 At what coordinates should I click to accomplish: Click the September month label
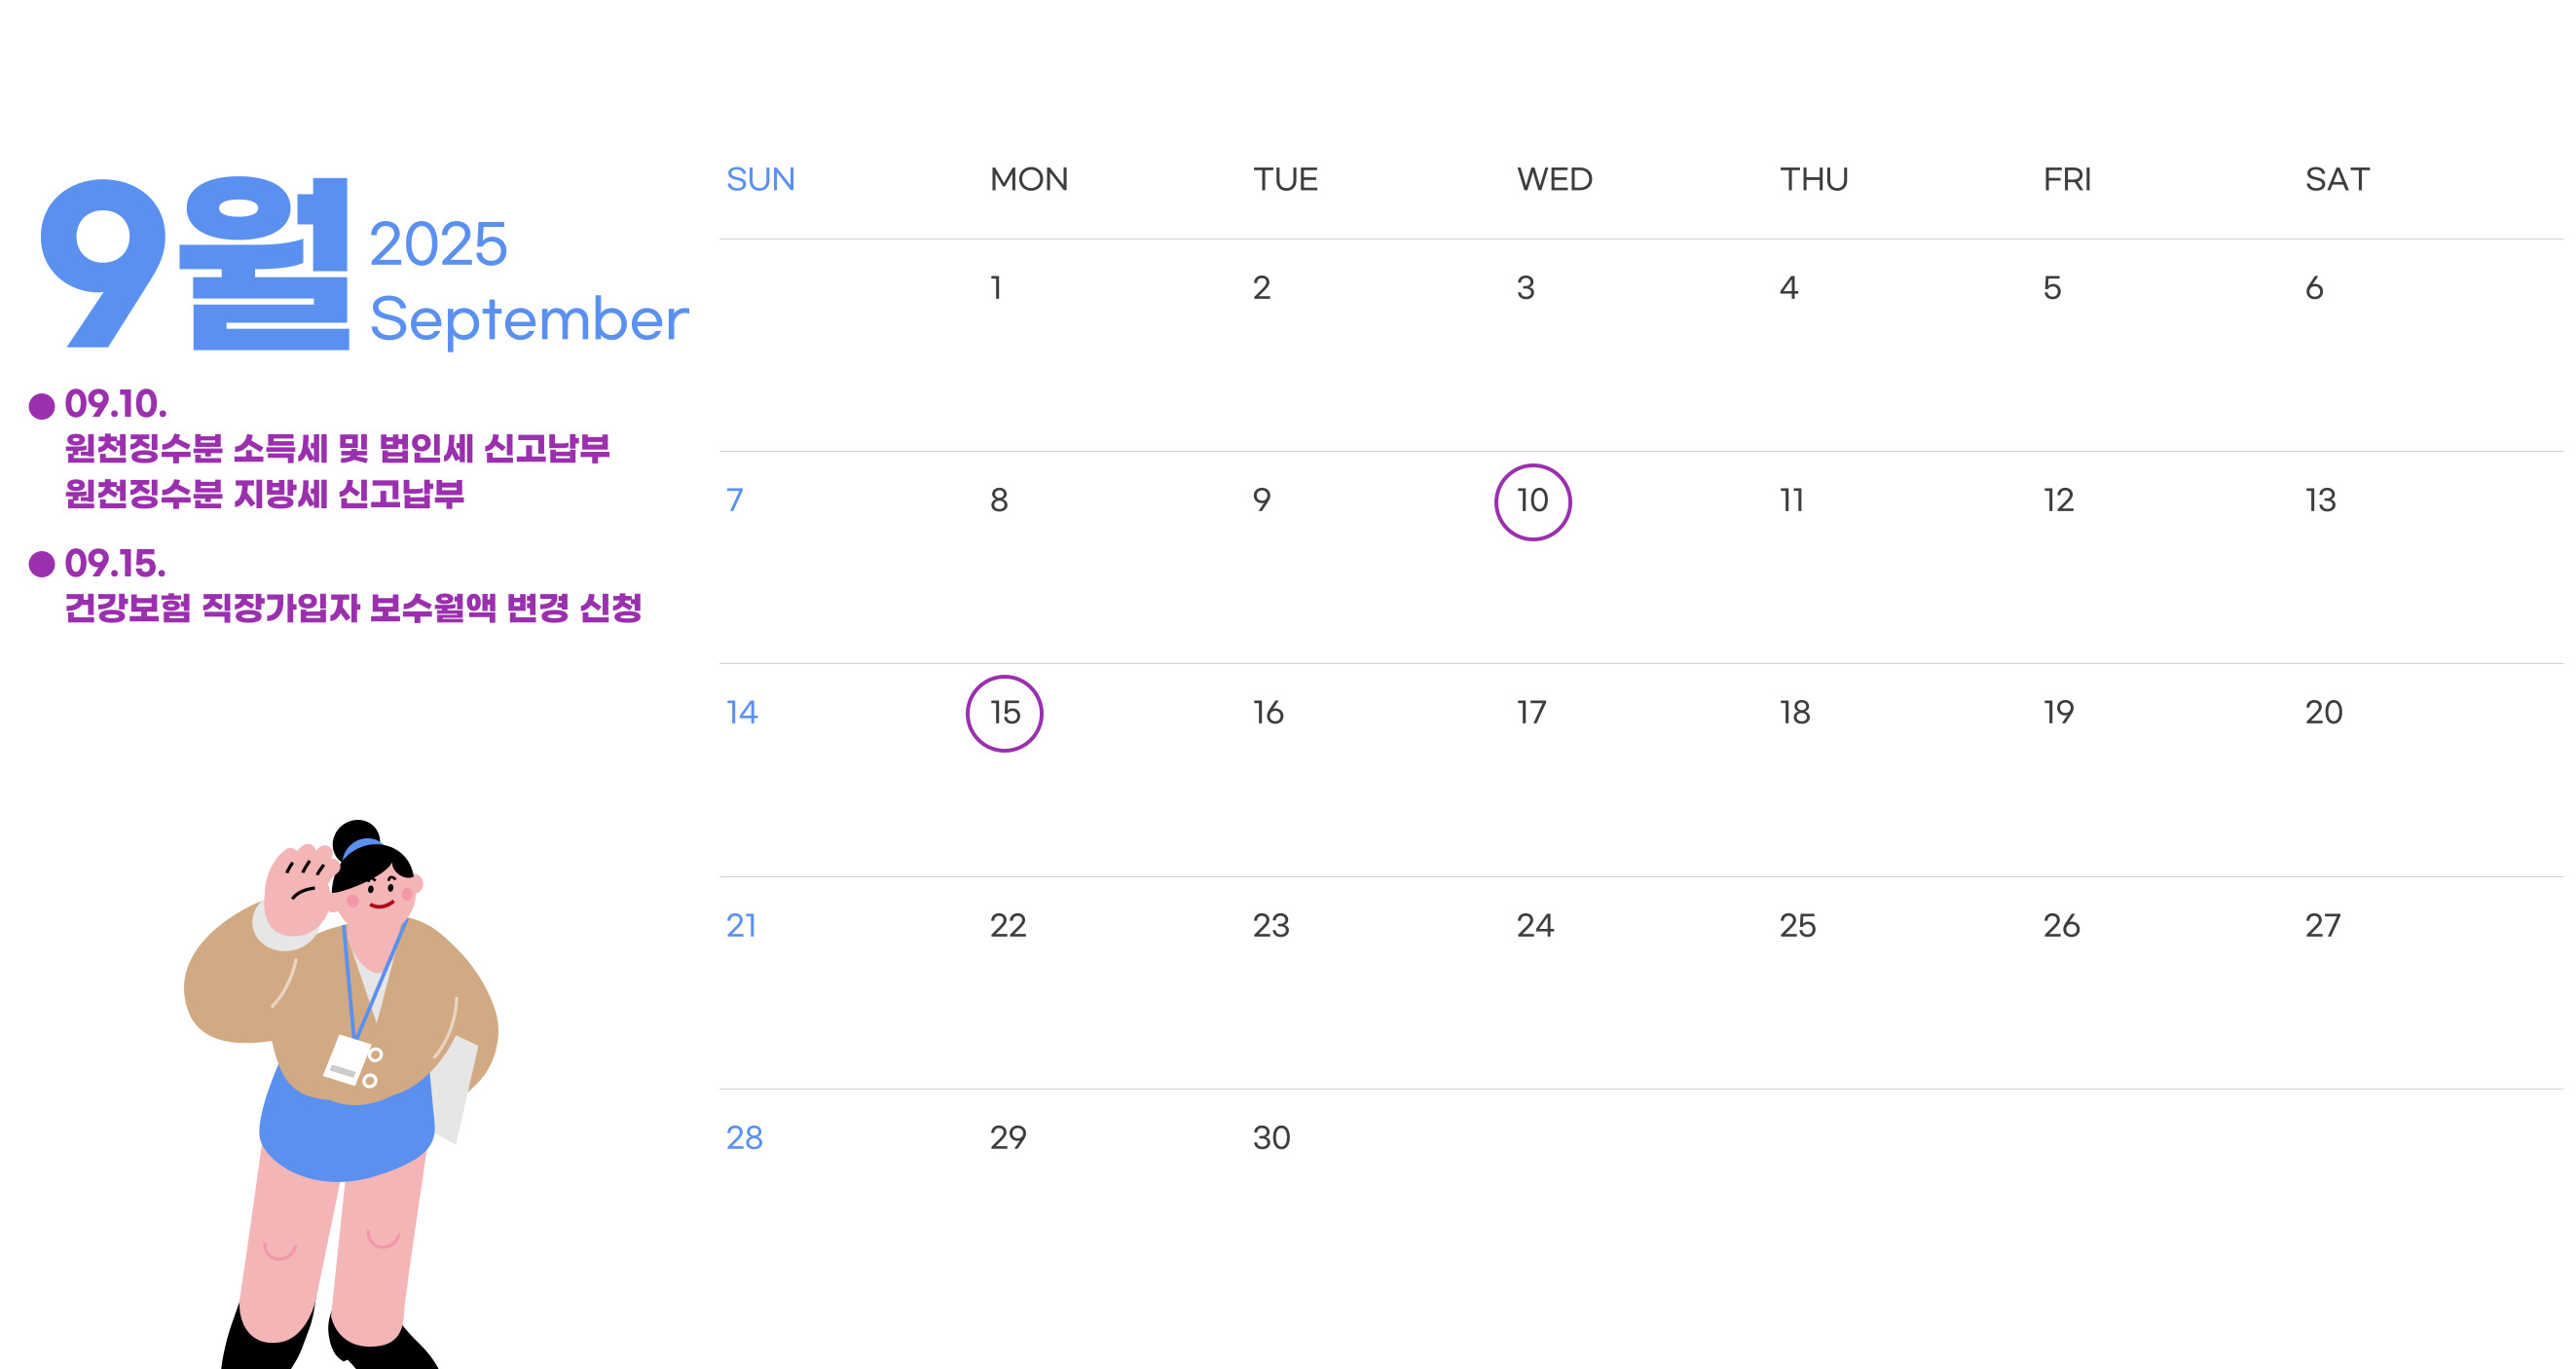[x=529, y=320]
